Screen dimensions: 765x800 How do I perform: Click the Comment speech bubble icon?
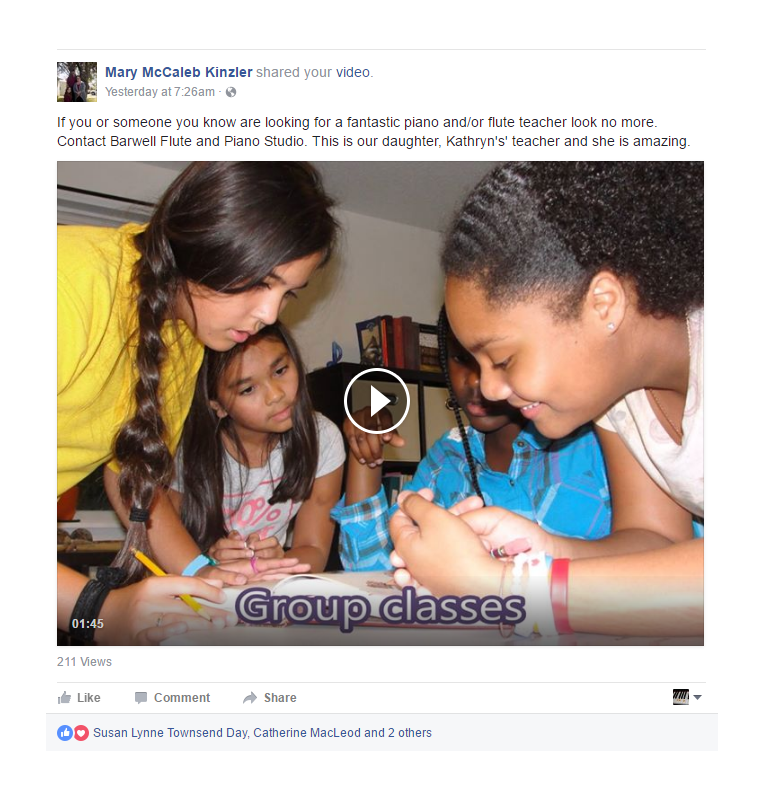click(x=141, y=697)
